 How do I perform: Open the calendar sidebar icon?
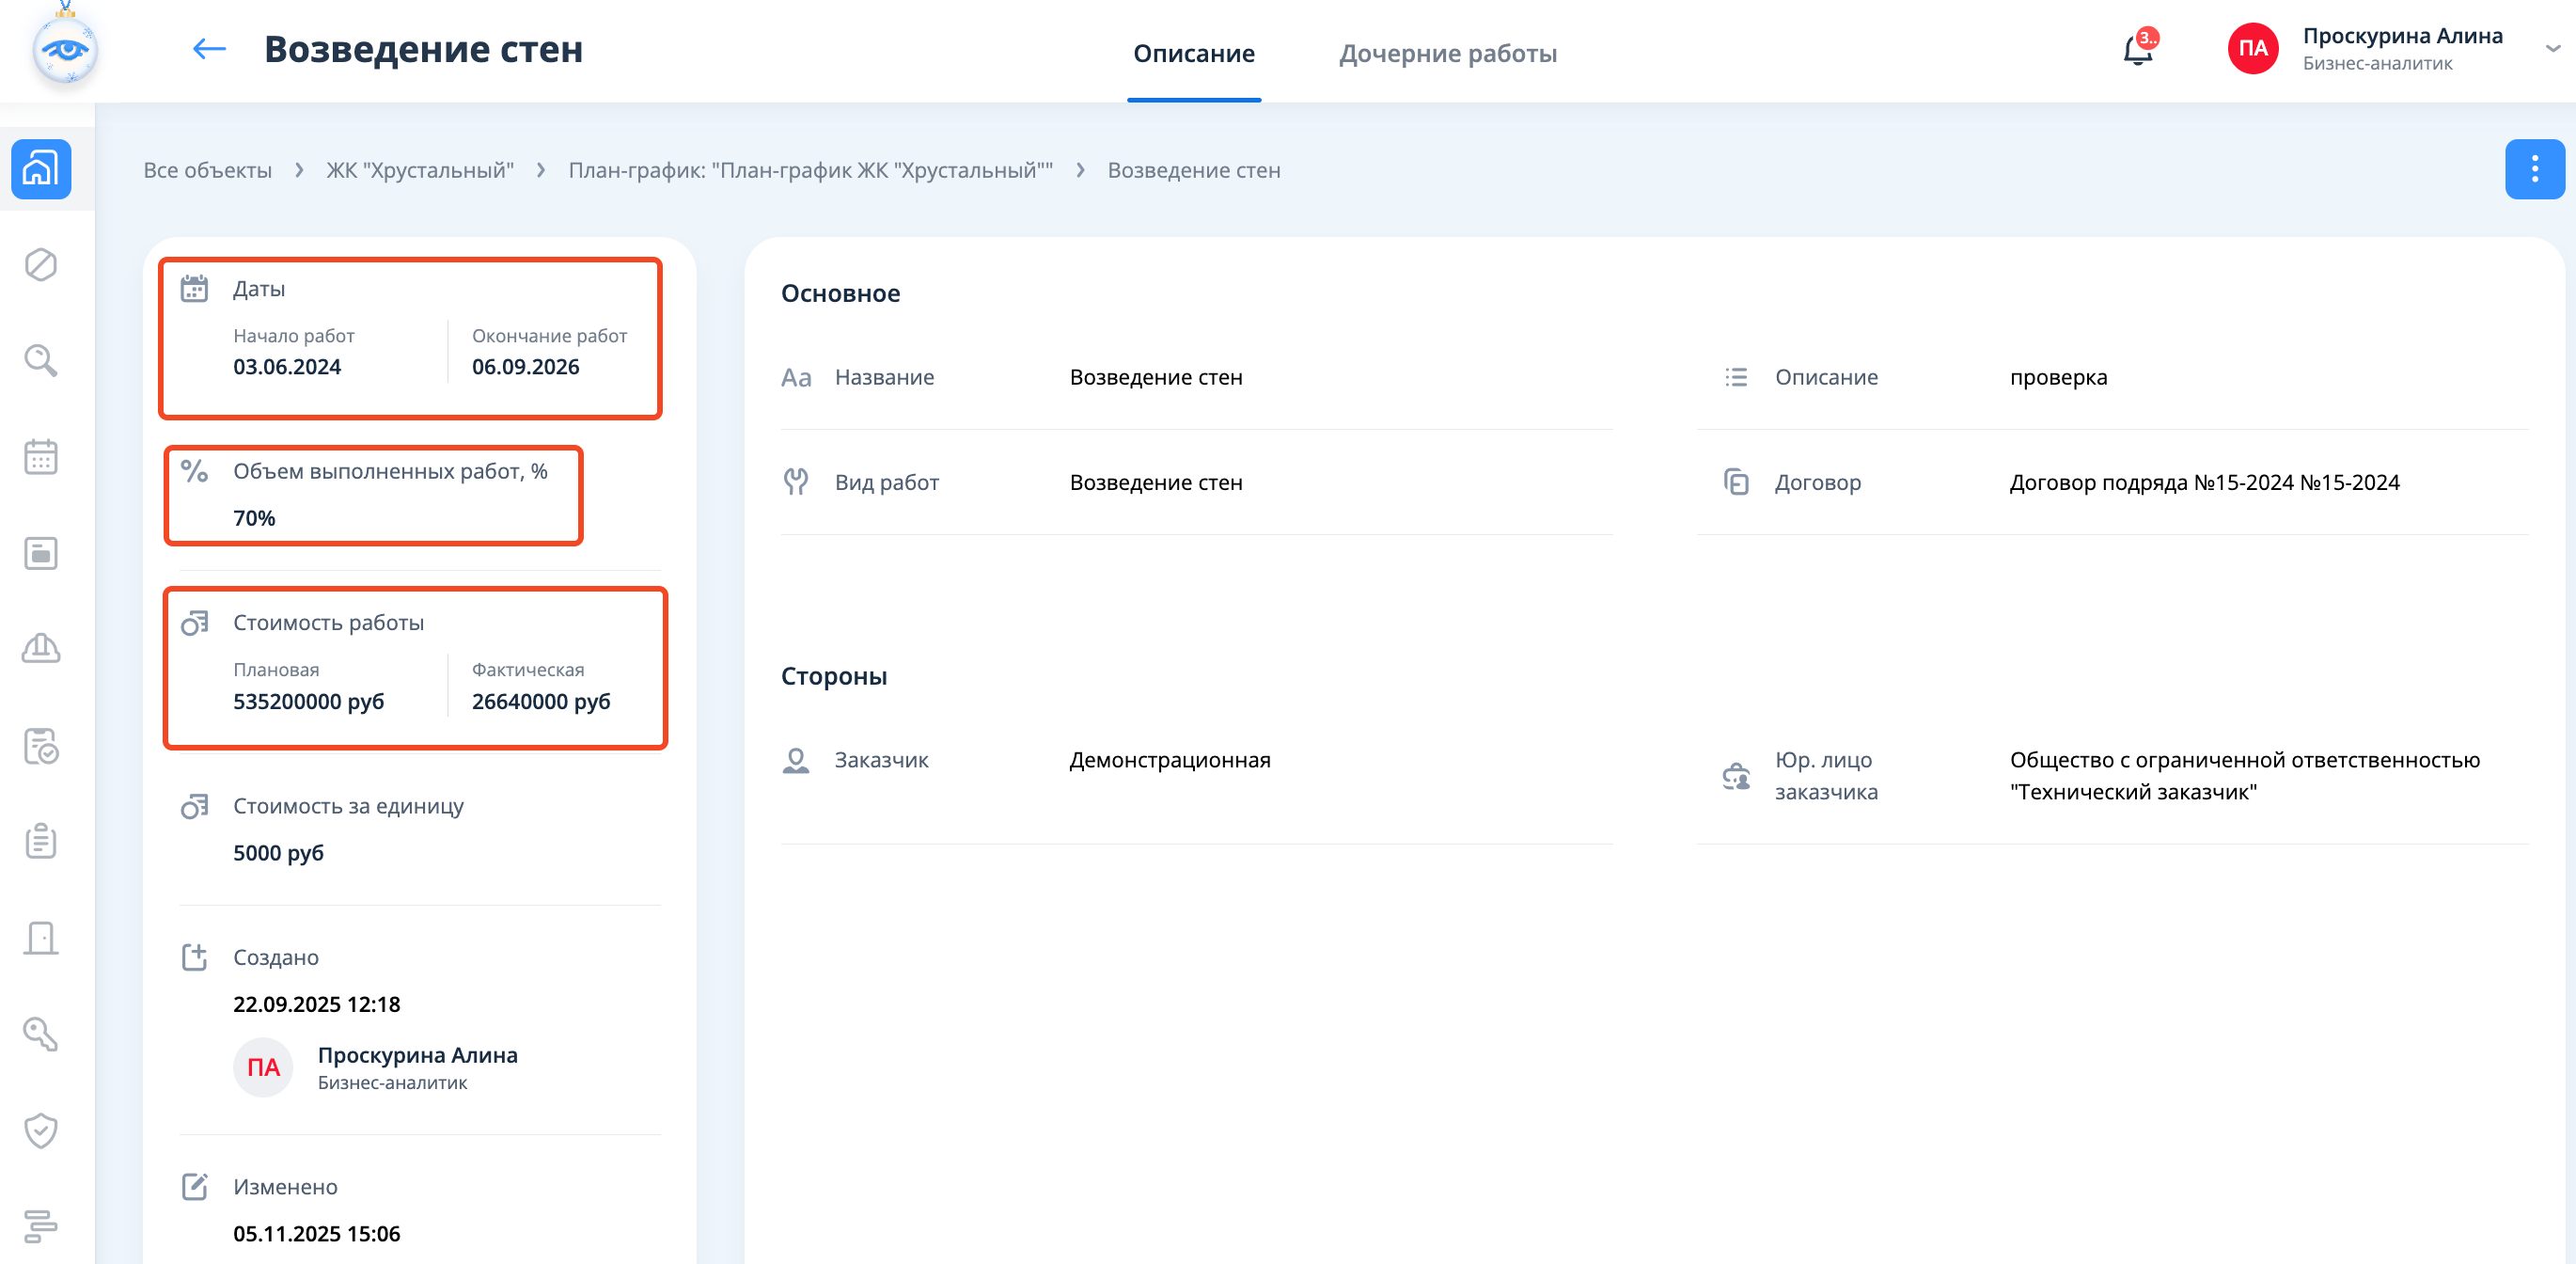(41, 457)
